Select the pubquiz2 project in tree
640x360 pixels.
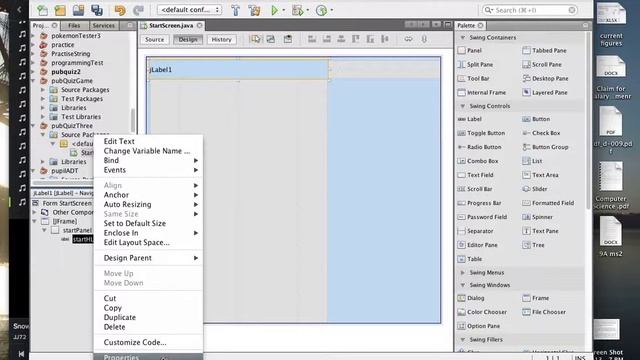coord(66,72)
